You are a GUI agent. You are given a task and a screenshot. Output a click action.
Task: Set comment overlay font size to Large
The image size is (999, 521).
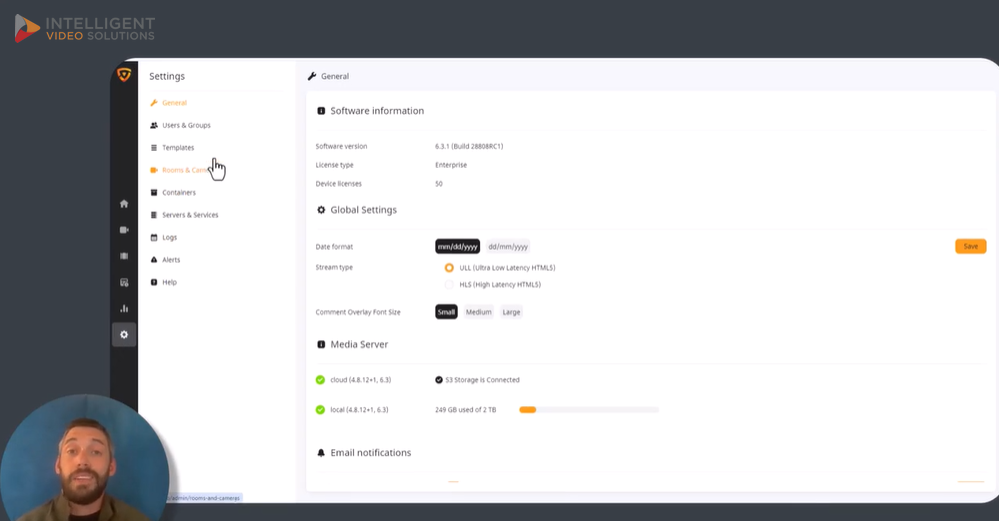512,312
